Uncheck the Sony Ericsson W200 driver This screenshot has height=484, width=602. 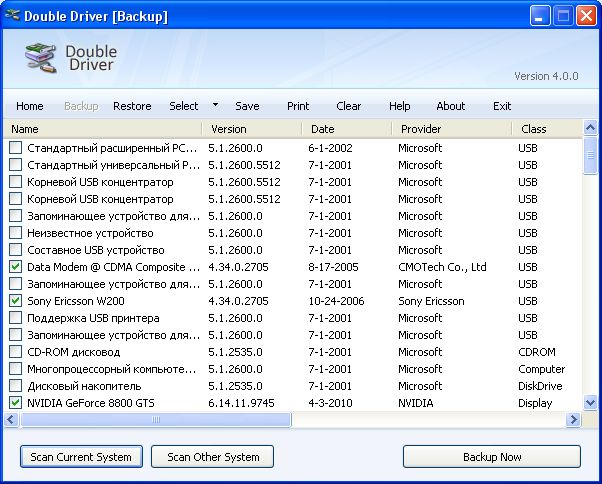pos(15,301)
